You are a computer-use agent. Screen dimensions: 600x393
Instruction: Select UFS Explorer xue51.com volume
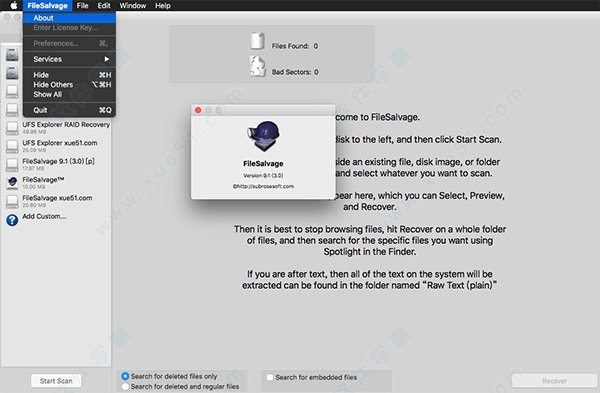coord(56,146)
